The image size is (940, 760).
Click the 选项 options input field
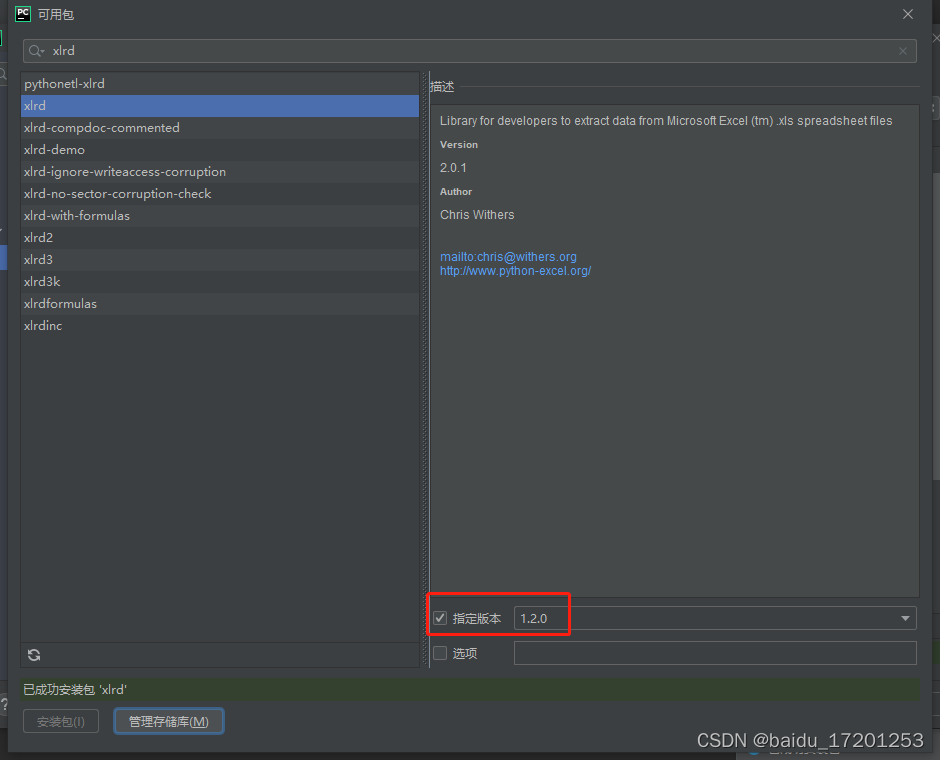point(715,652)
